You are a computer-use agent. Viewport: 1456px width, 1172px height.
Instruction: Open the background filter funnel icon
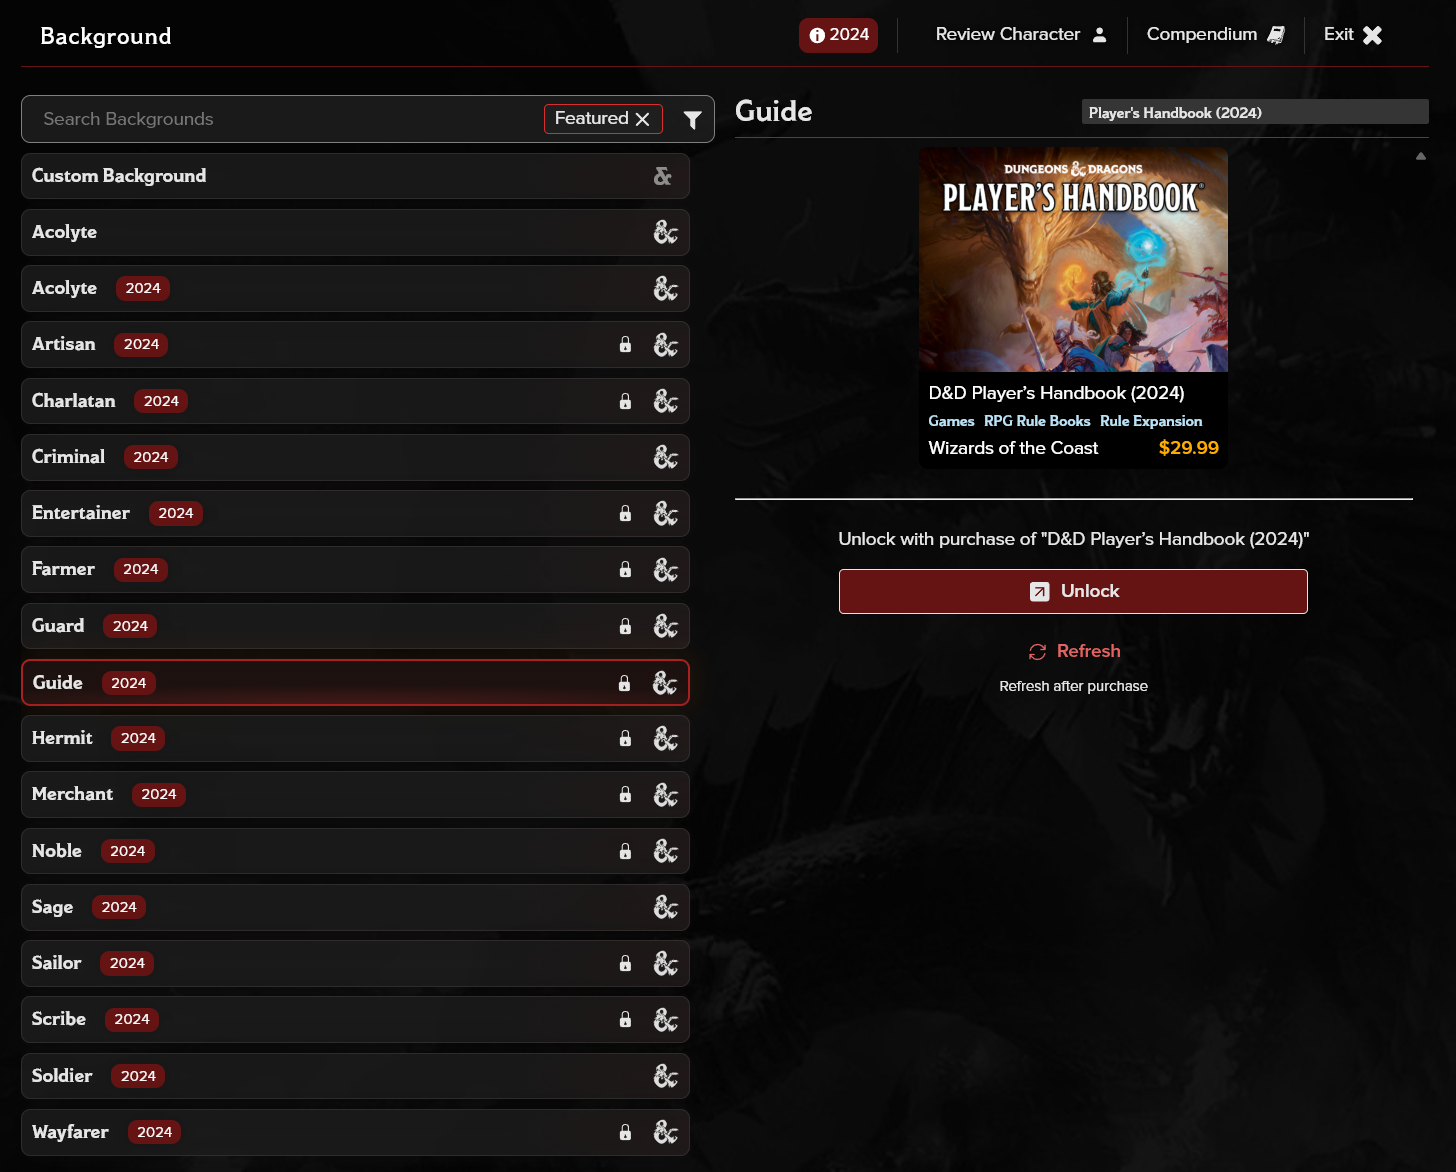pos(692,120)
